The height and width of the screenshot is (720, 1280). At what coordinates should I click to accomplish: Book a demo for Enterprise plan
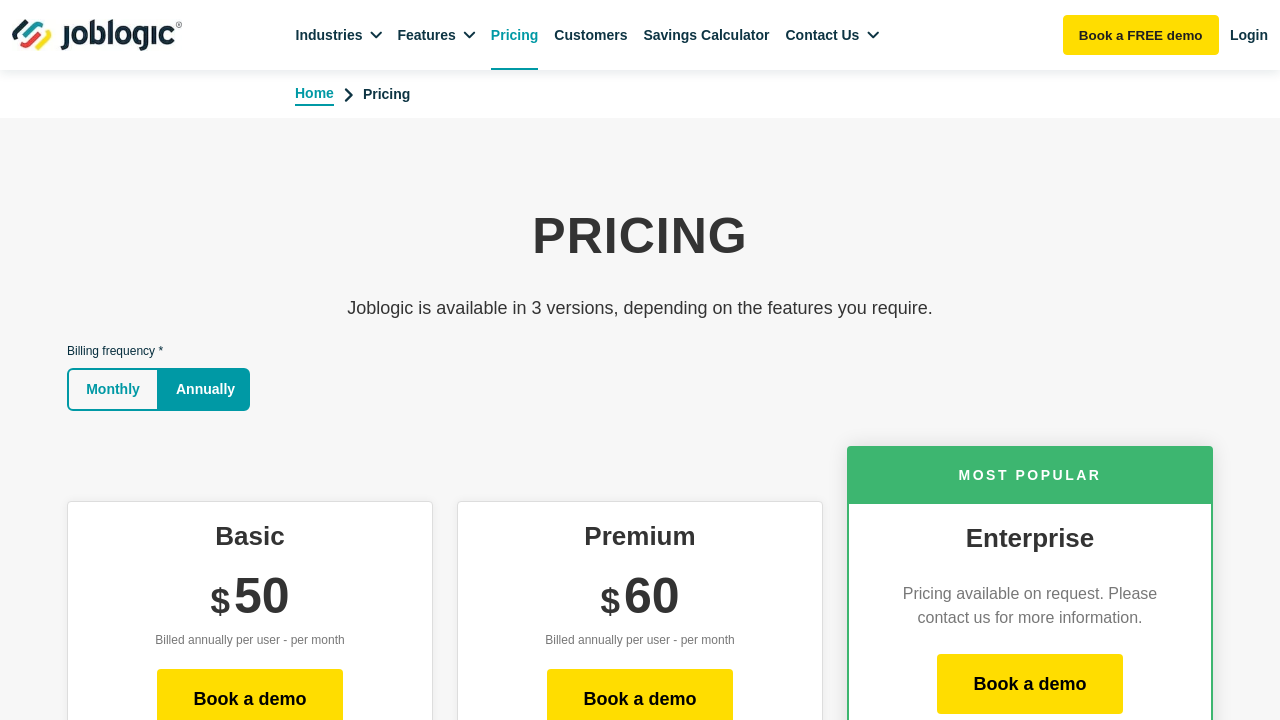click(1030, 684)
